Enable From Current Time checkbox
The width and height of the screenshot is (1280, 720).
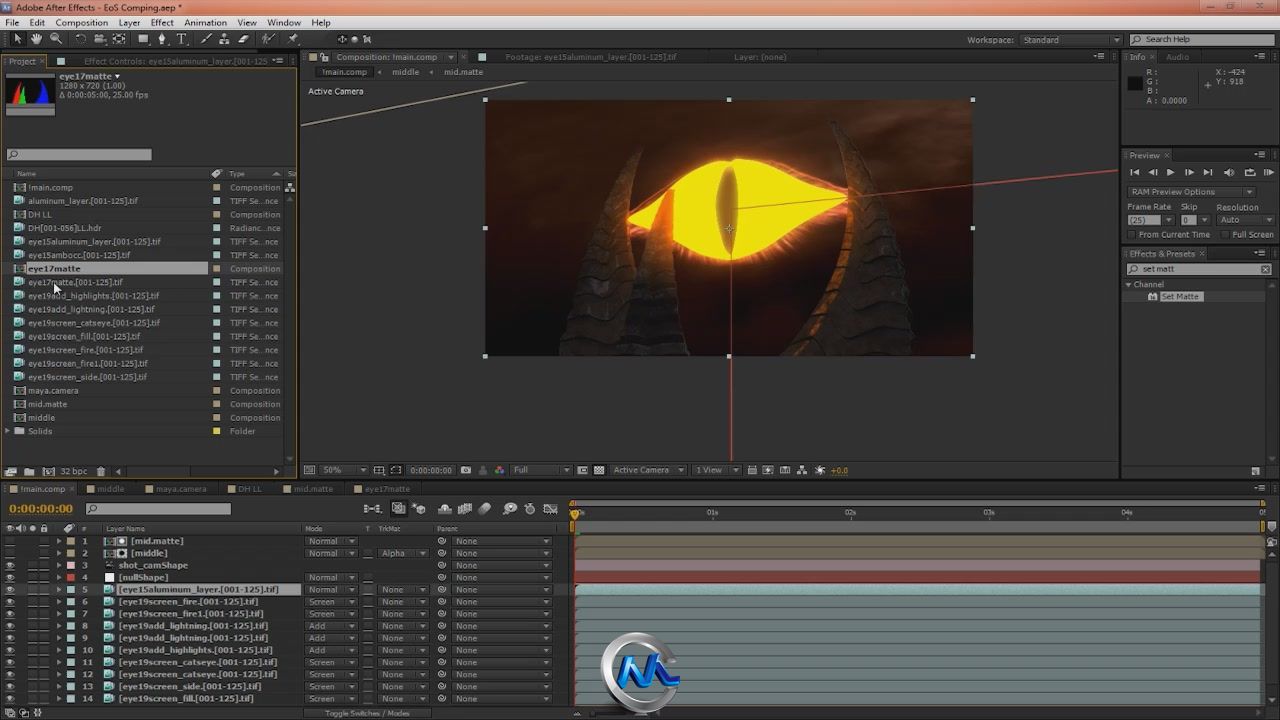point(1132,235)
